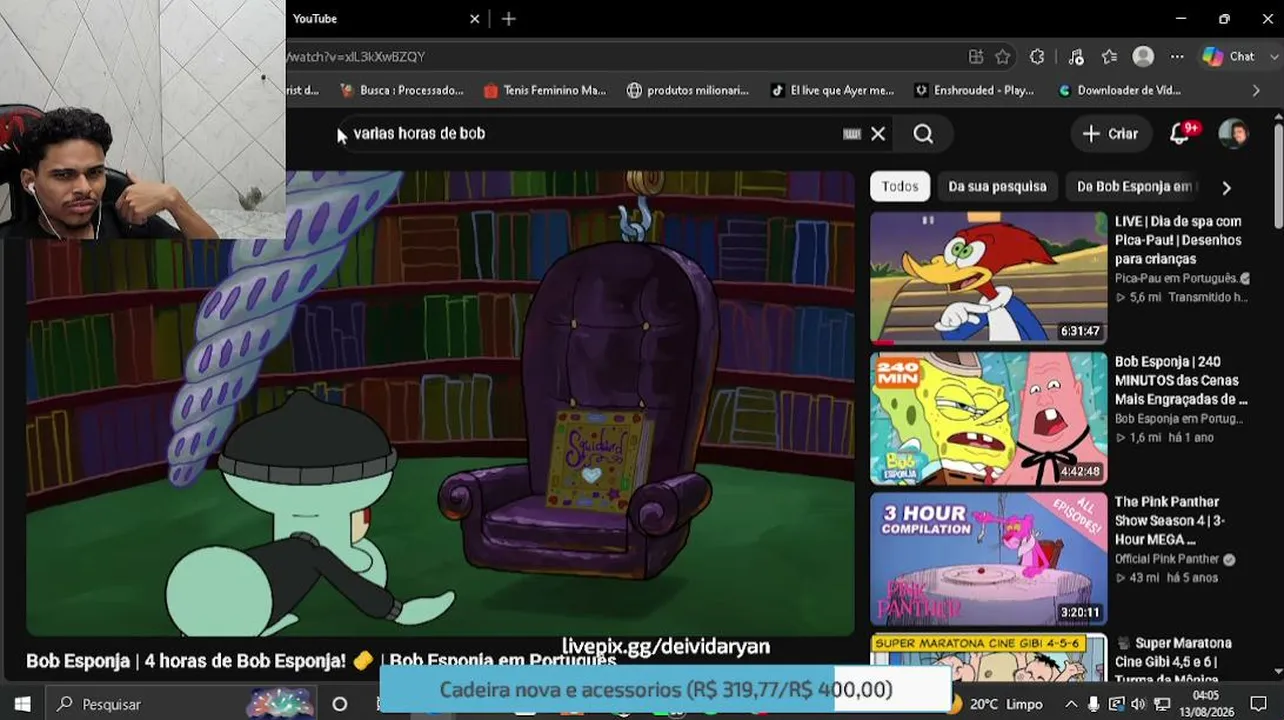
Task: Select the Todos filter chip
Action: 900,187
